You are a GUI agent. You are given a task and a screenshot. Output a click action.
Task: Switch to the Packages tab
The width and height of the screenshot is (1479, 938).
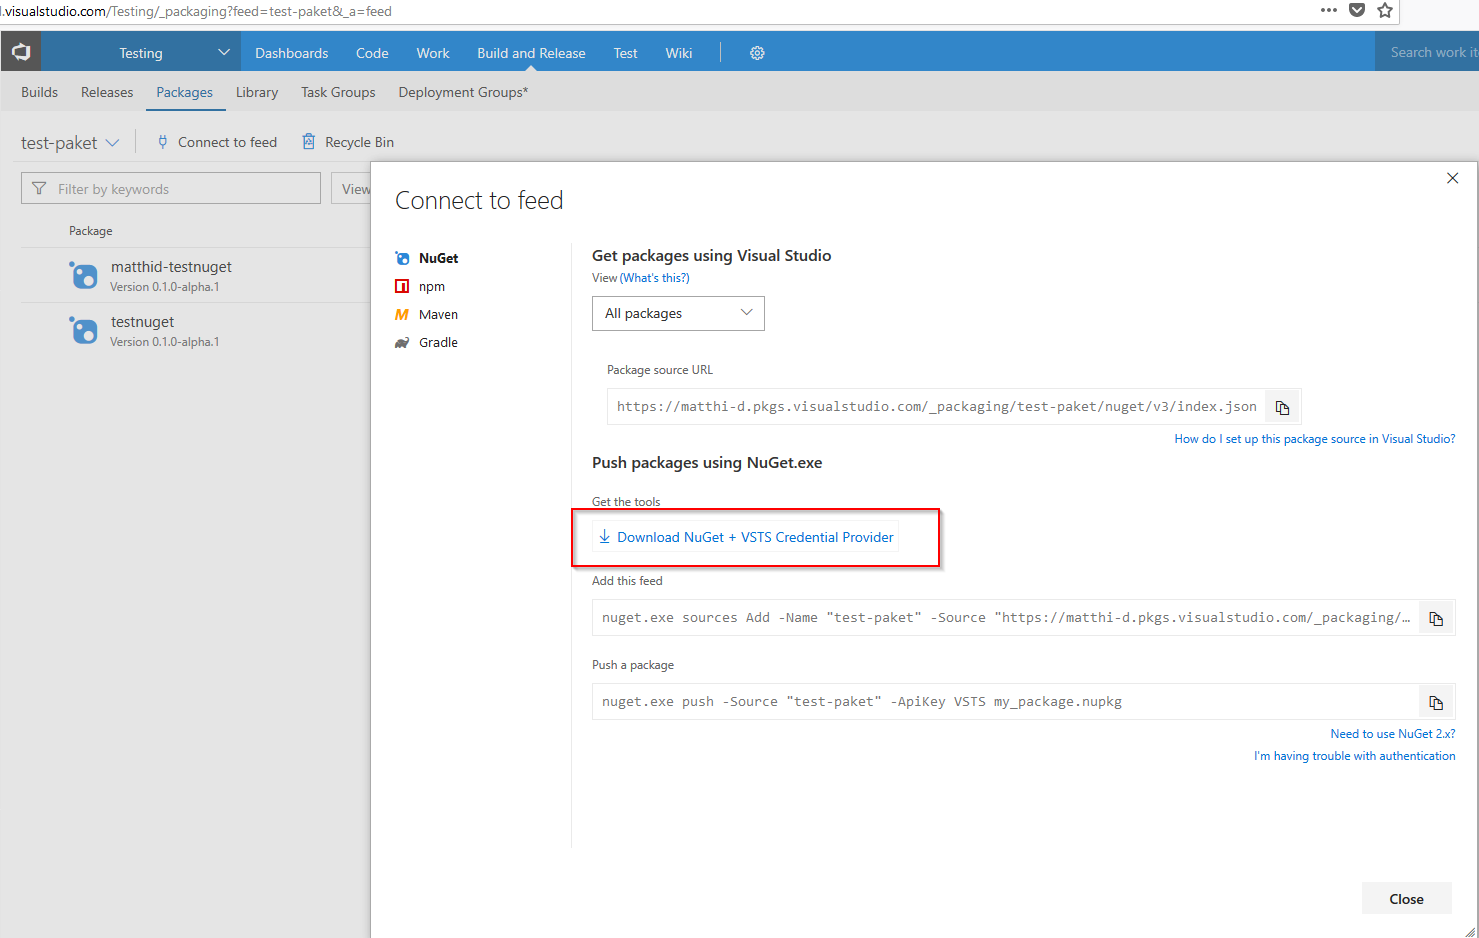coord(184,92)
